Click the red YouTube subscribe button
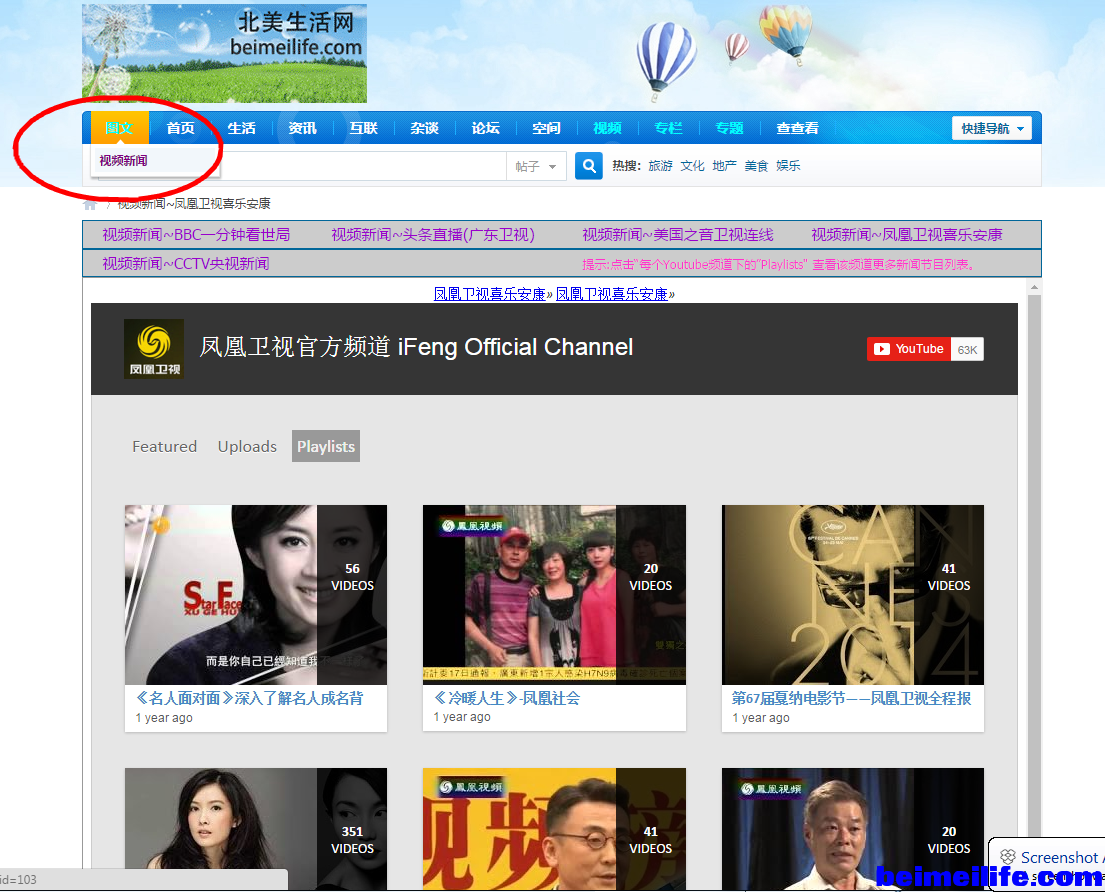Viewport: 1105px width, 892px height. [x=908, y=349]
